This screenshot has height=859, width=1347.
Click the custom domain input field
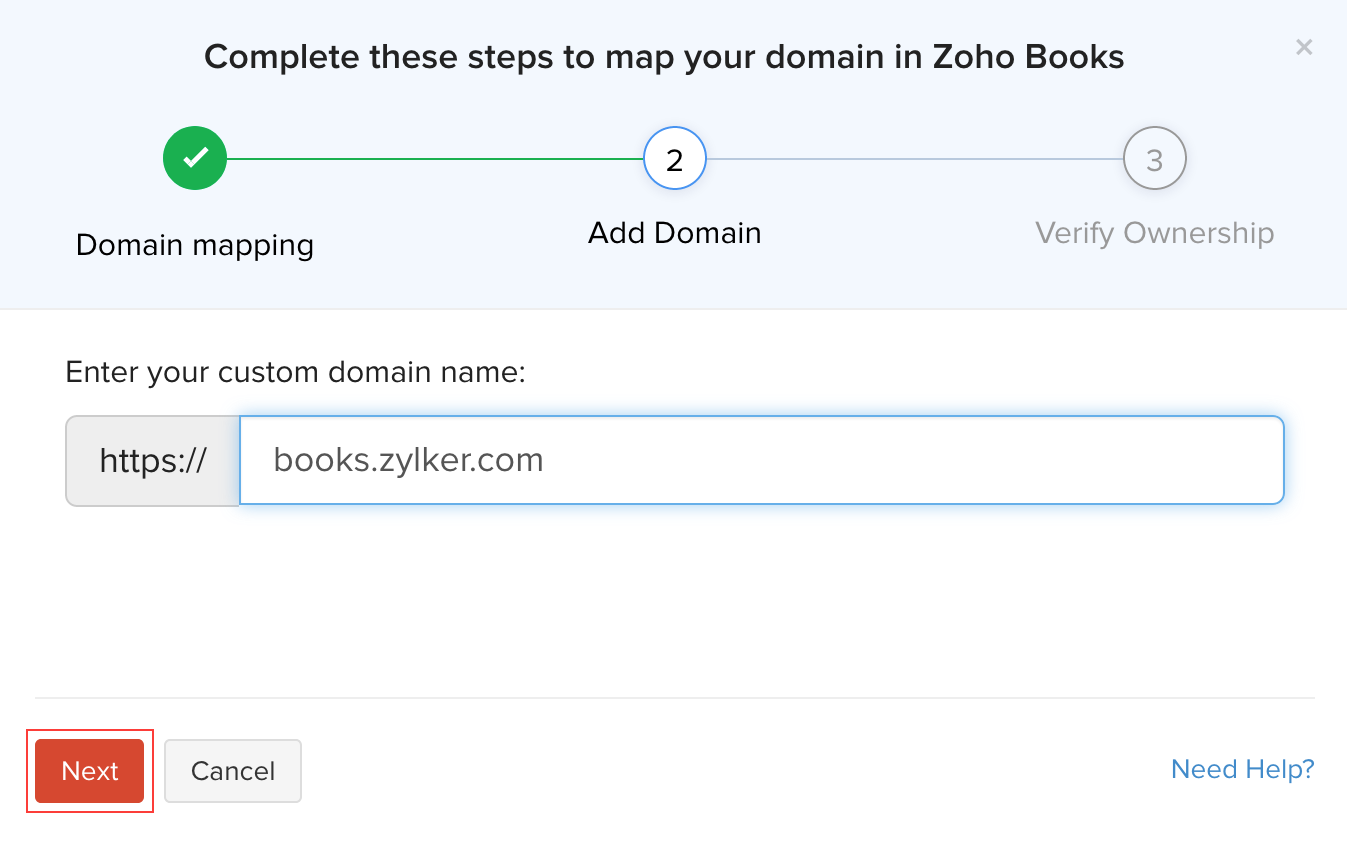tap(760, 460)
